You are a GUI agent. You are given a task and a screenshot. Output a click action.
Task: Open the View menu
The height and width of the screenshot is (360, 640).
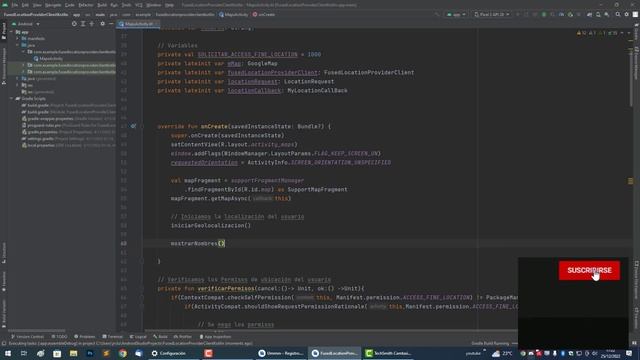pyautogui.click(x=37, y=5)
